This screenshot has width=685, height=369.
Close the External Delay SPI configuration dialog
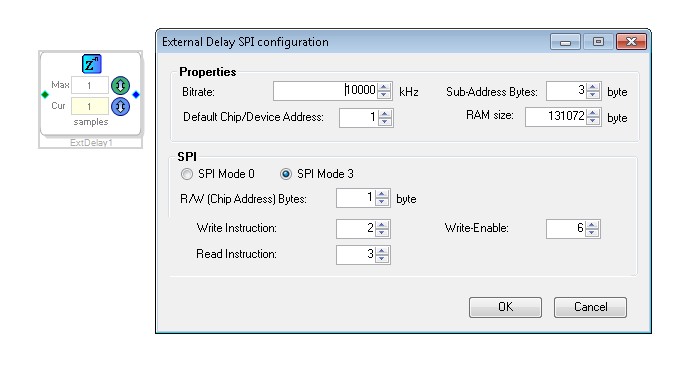pyautogui.click(x=631, y=42)
